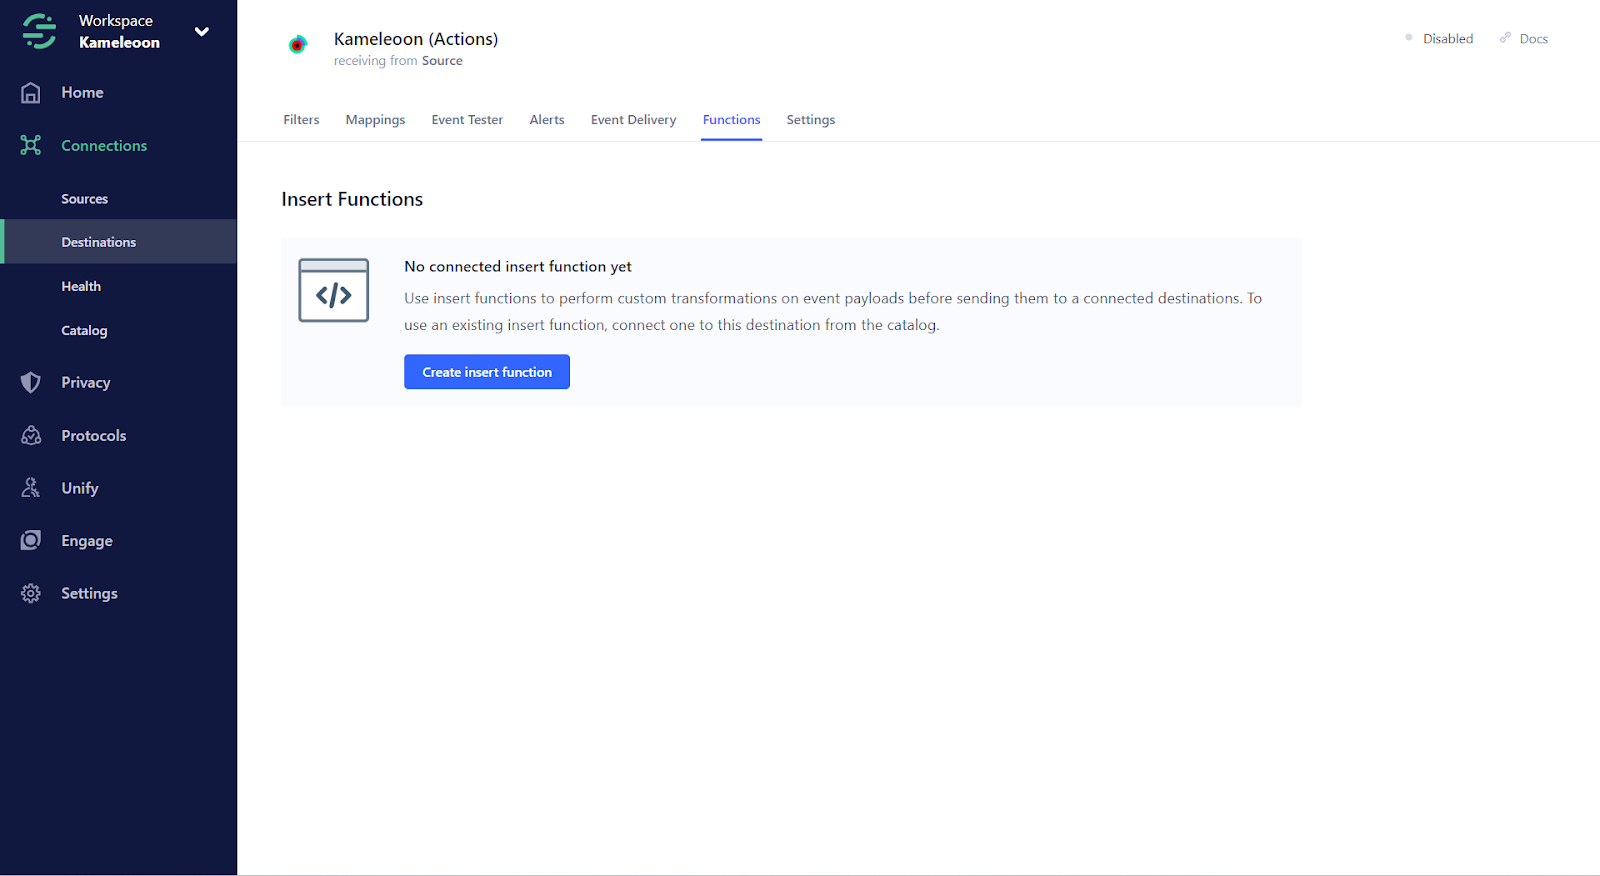Open the Protocols section
This screenshot has height=876, width=1600.
[94, 436]
